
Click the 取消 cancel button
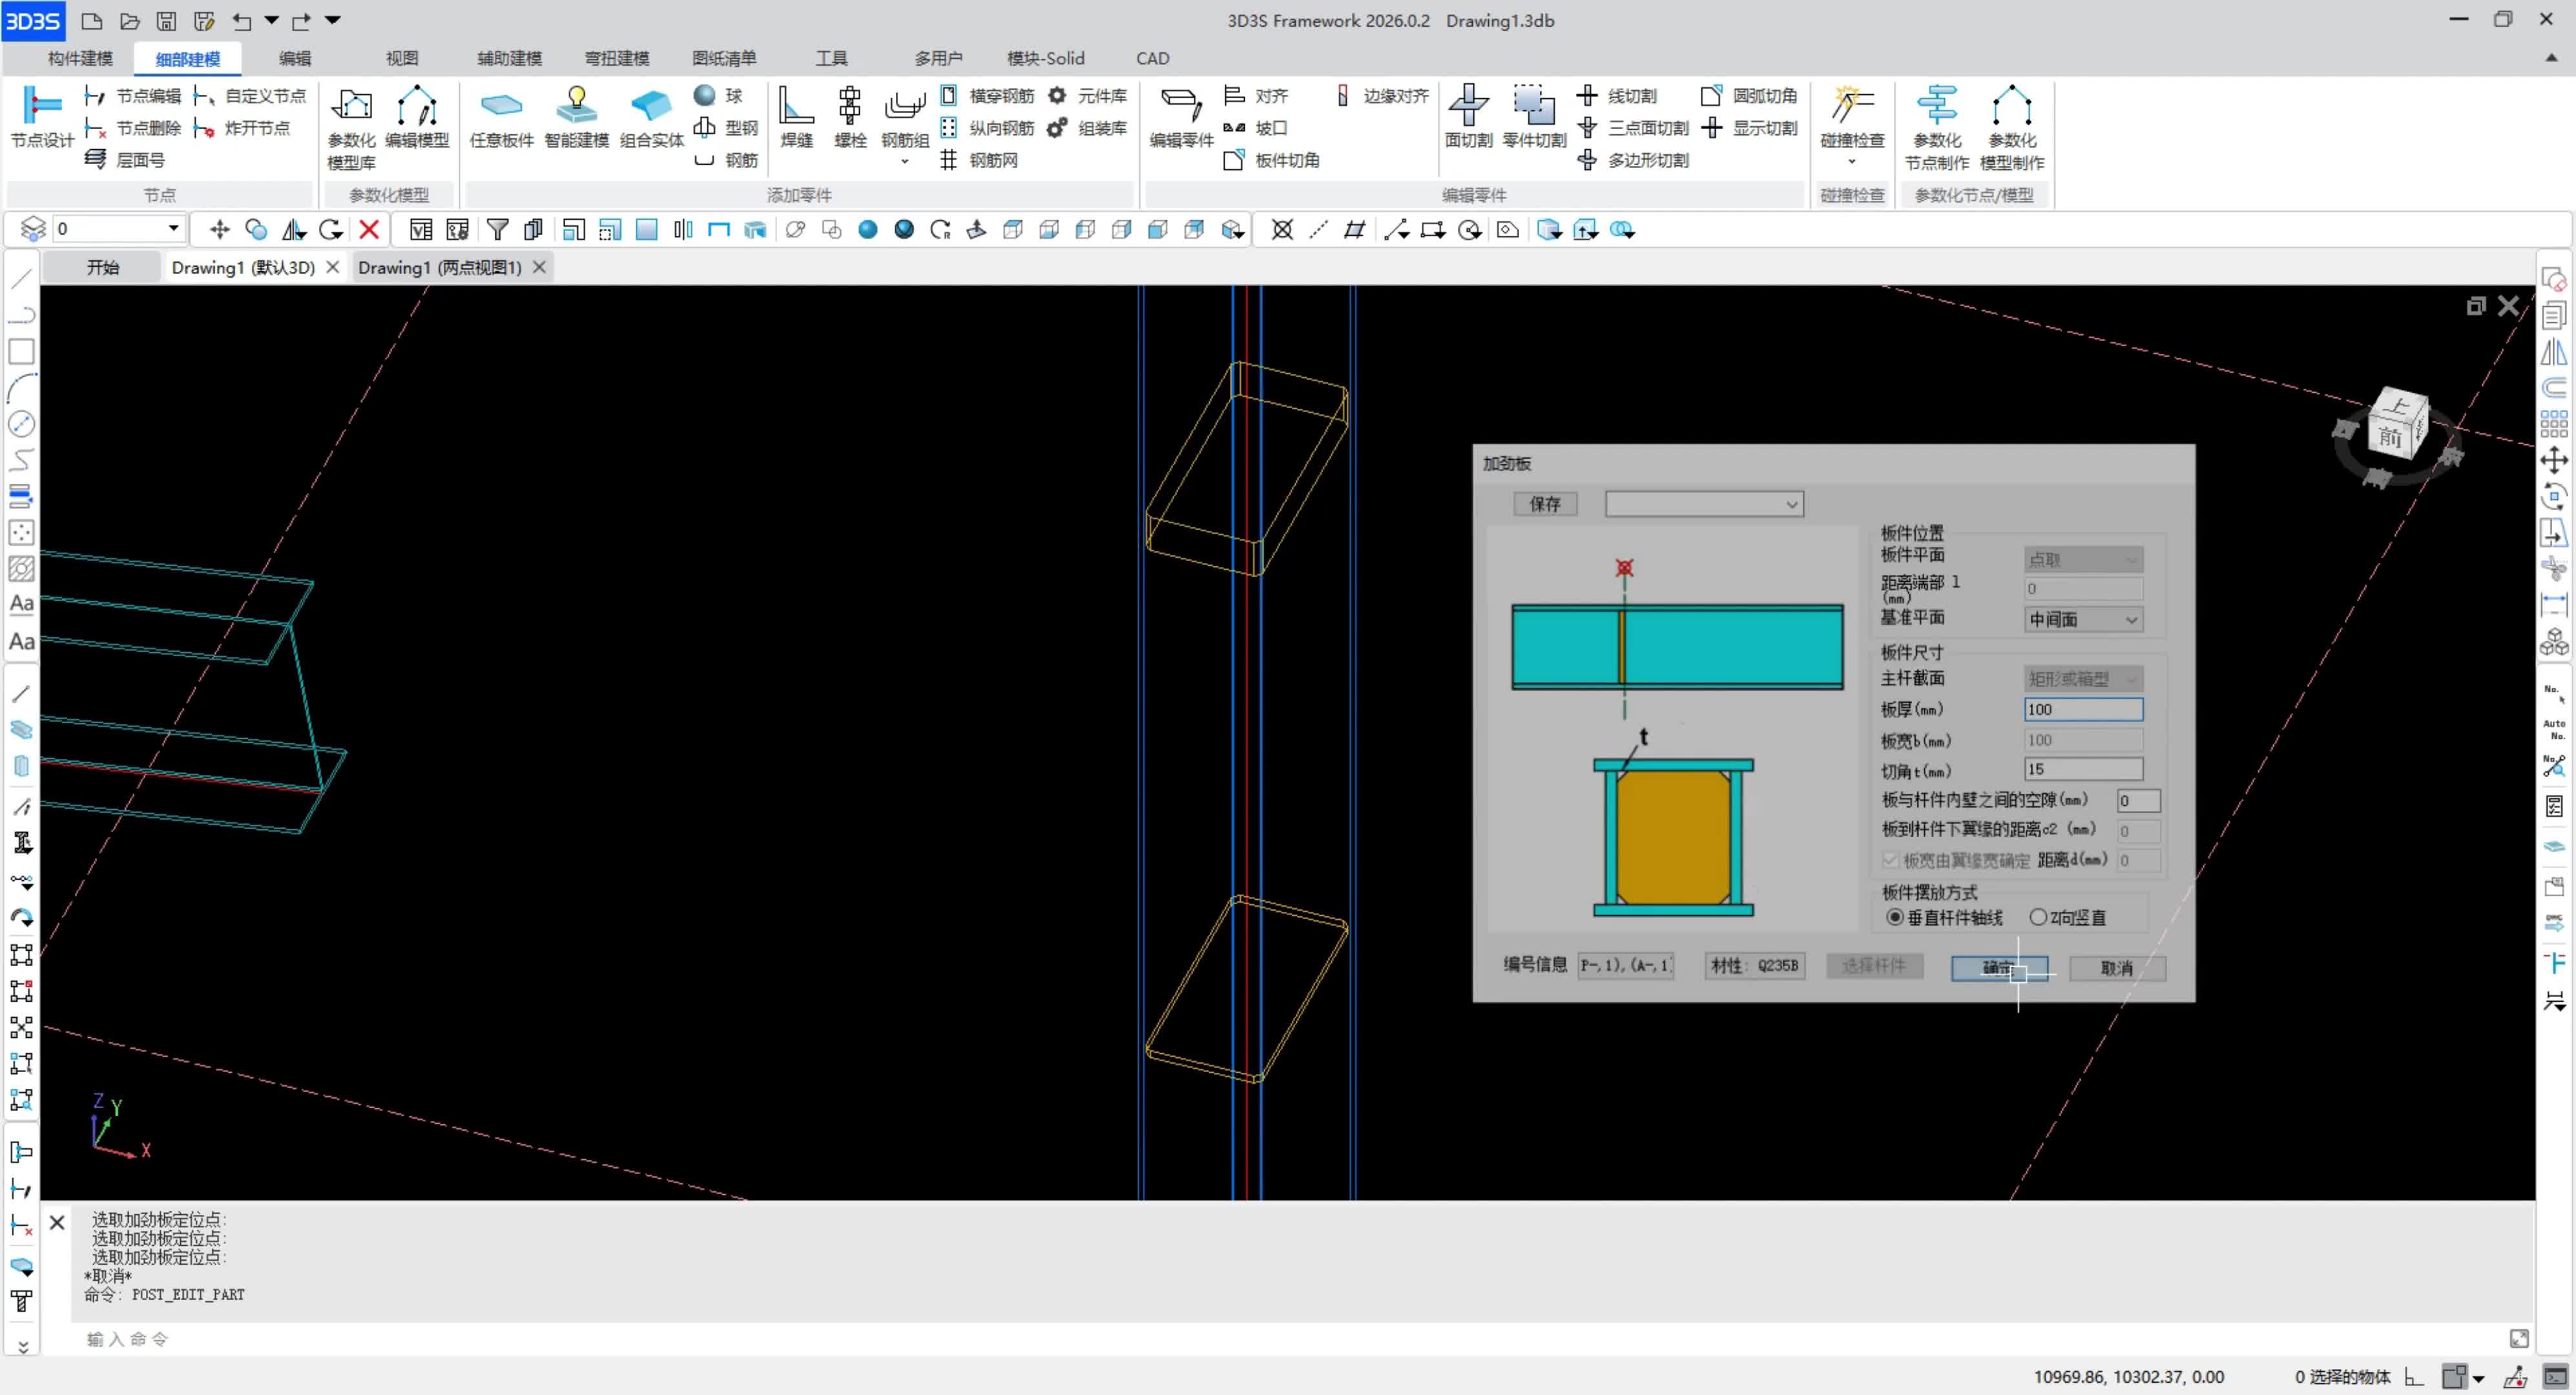pos(2116,967)
